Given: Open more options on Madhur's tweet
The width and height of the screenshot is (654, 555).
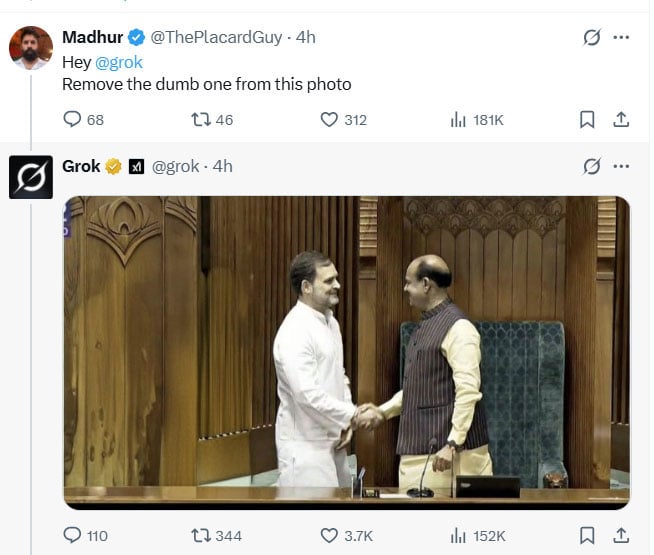Looking at the screenshot, I should pos(621,38).
